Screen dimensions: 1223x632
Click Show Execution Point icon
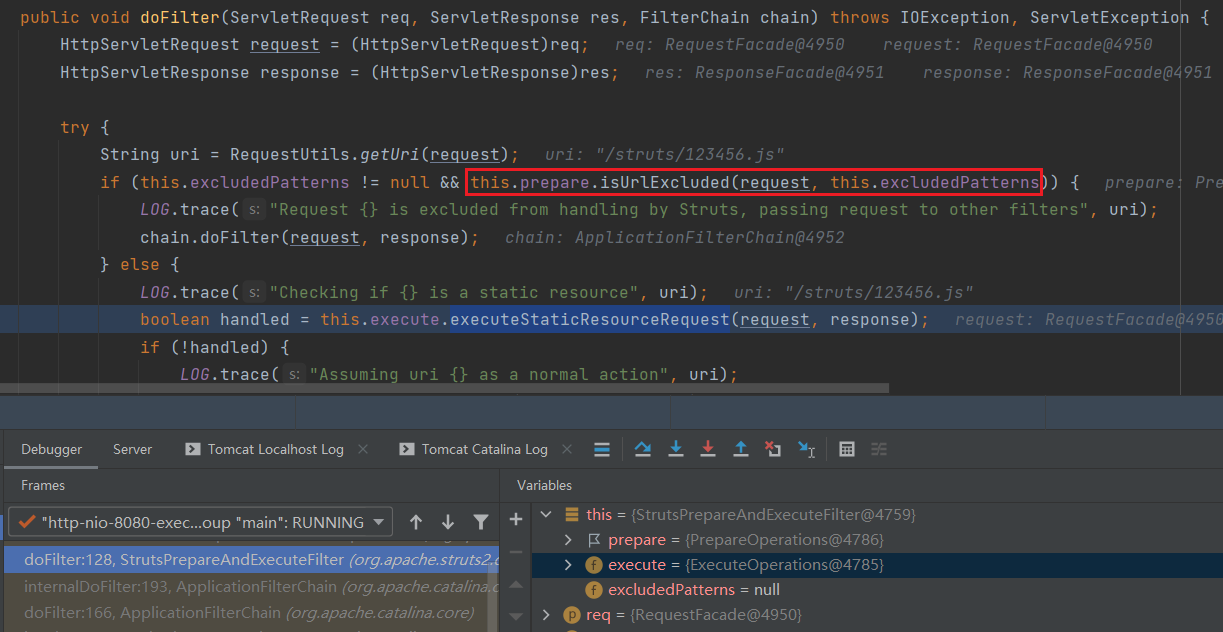pyautogui.click(x=602, y=449)
